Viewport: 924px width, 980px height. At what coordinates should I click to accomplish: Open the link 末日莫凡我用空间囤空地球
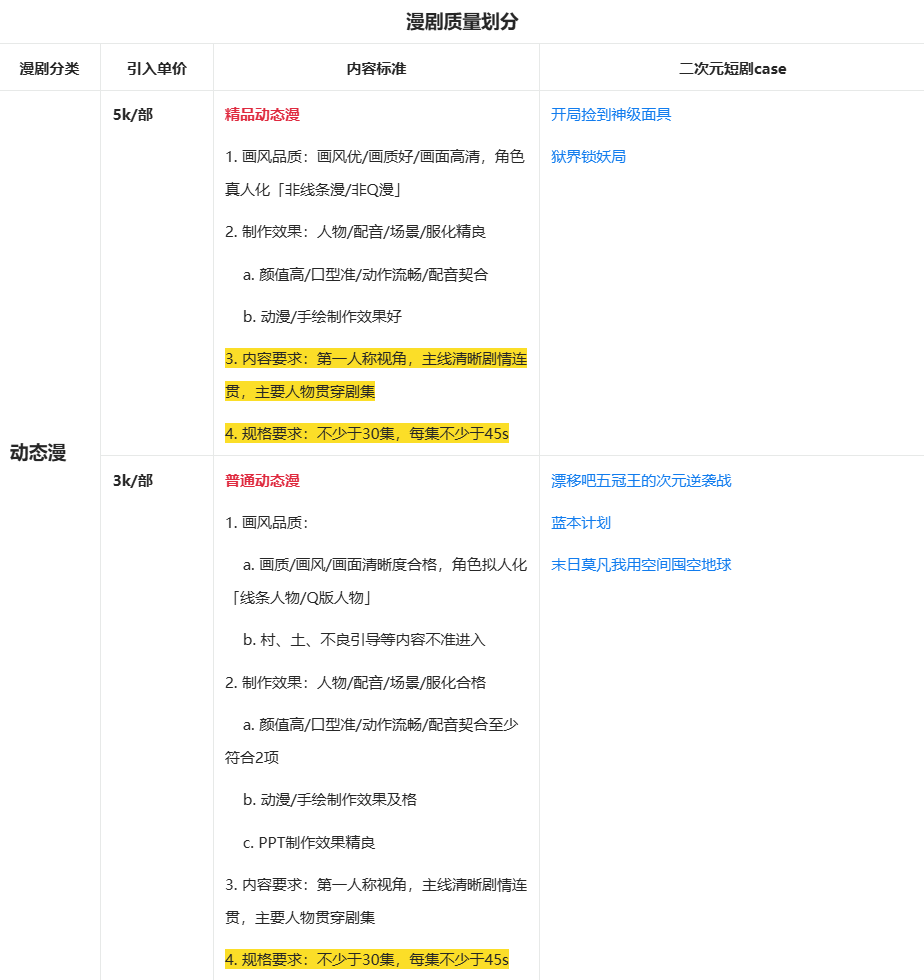point(641,564)
